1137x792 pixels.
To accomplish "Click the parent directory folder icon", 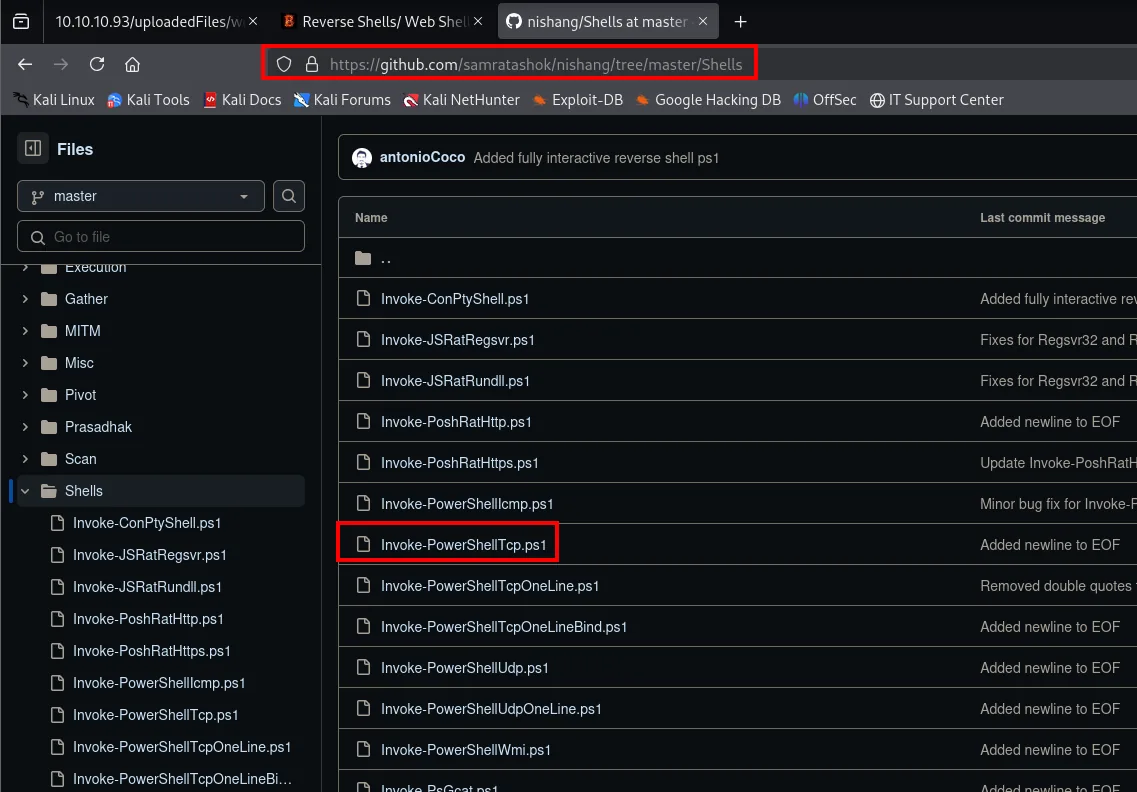I will coord(363,258).
